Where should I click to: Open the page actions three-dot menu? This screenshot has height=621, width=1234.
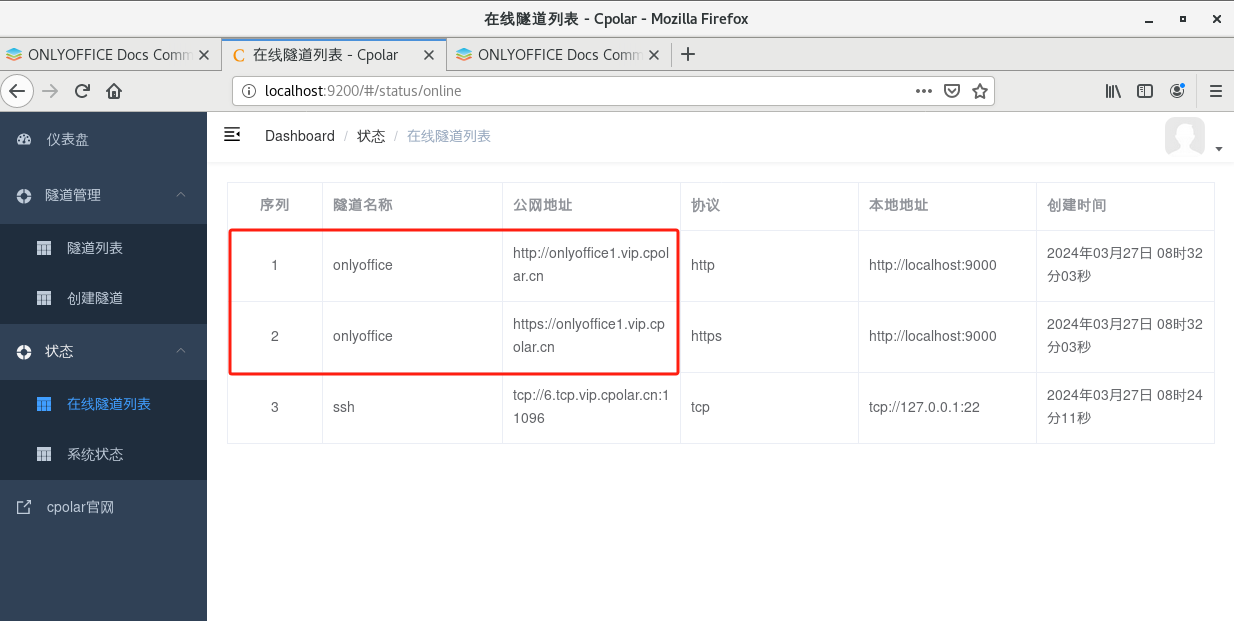pos(924,91)
